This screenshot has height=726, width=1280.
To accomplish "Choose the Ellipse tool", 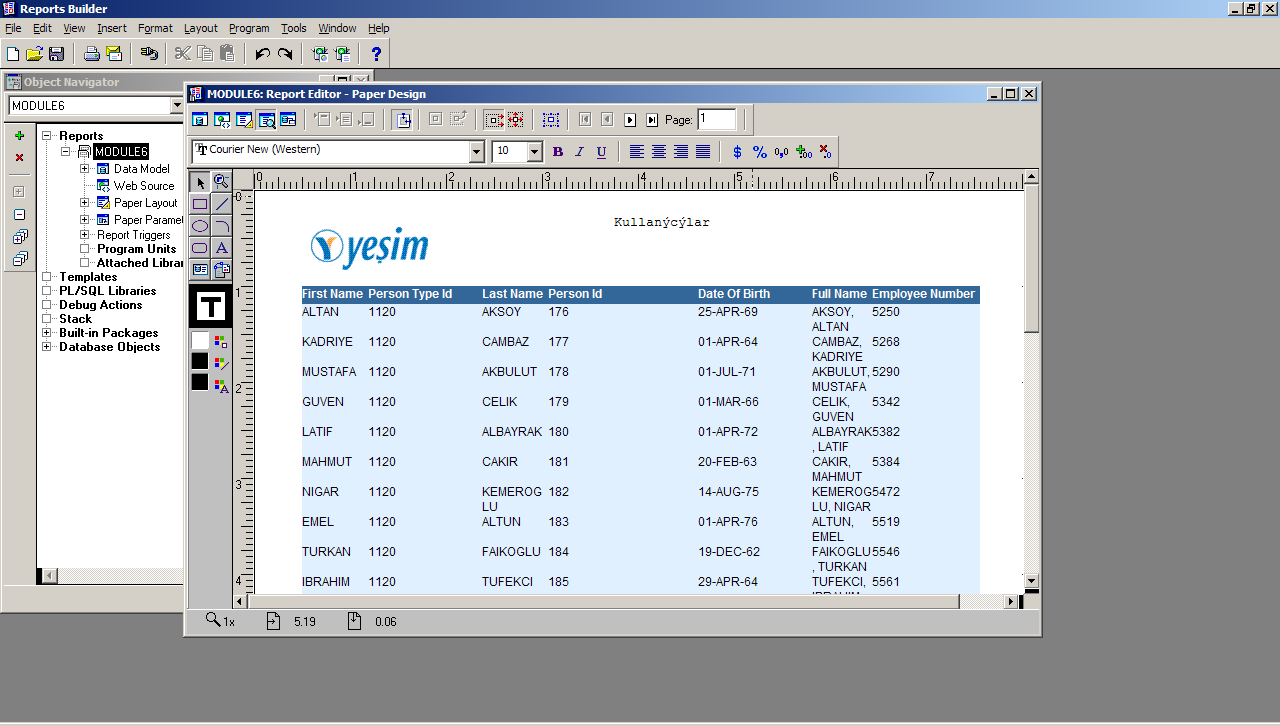I will (x=199, y=225).
